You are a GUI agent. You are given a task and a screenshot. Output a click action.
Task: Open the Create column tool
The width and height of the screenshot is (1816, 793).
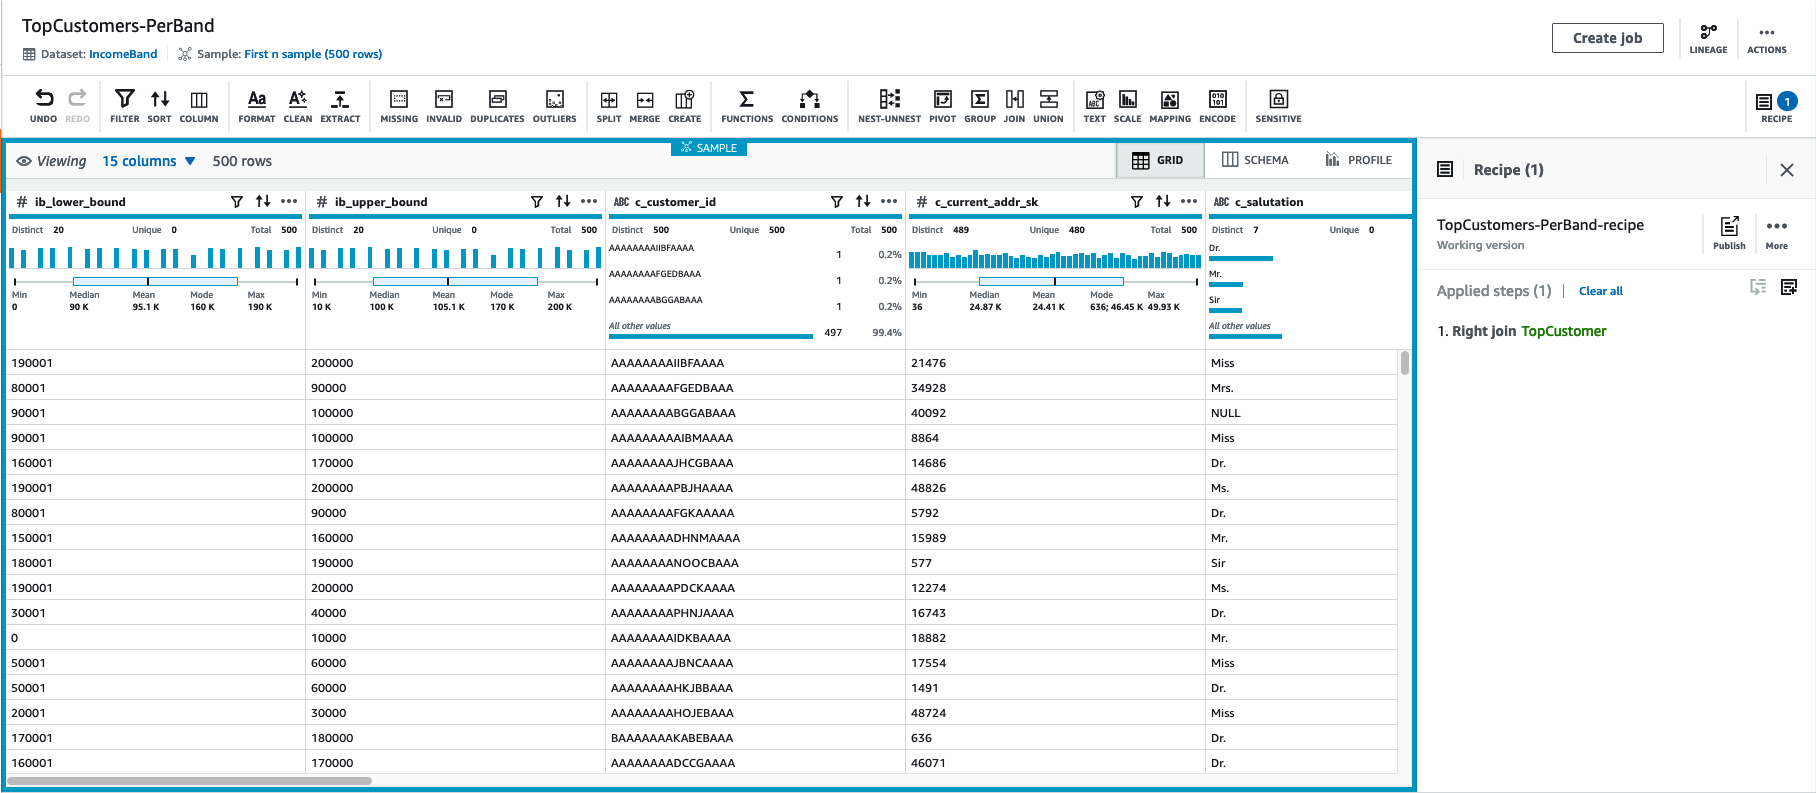pyautogui.click(x=685, y=105)
